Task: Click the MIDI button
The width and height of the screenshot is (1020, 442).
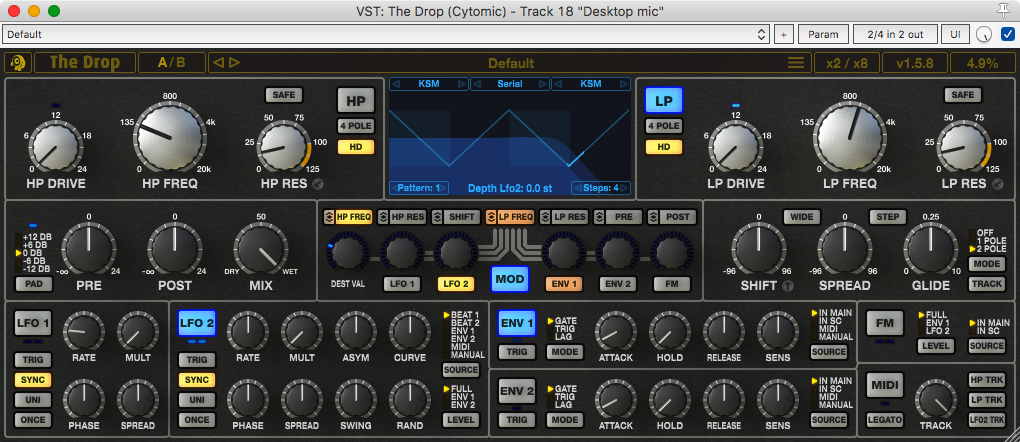Action: [x=884, y=385]
